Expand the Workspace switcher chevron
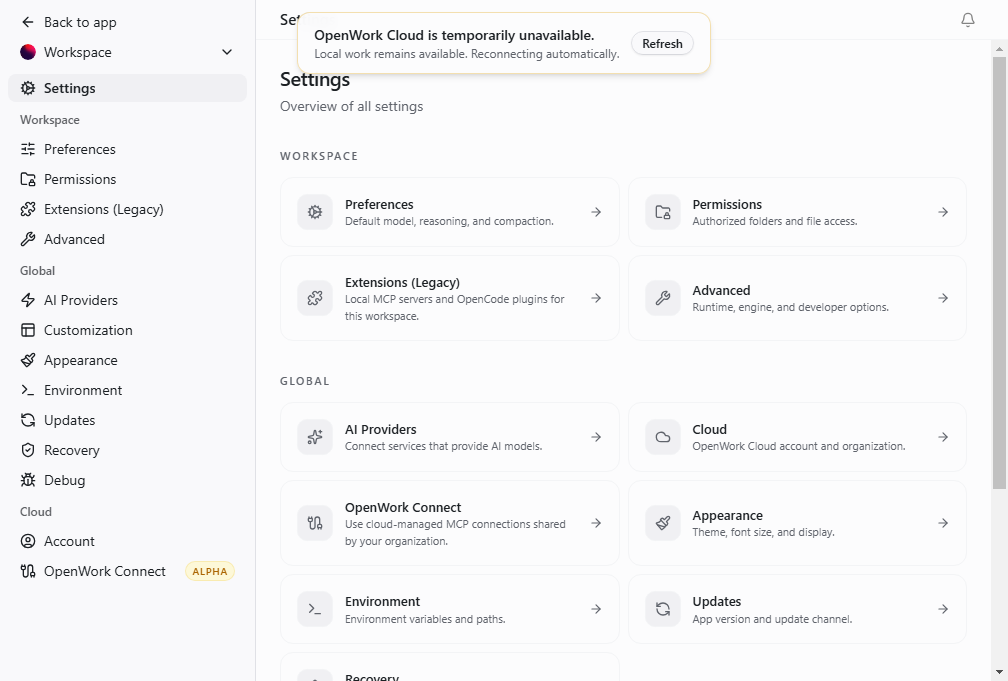The image size is (1008, 681). click(227, 52)
